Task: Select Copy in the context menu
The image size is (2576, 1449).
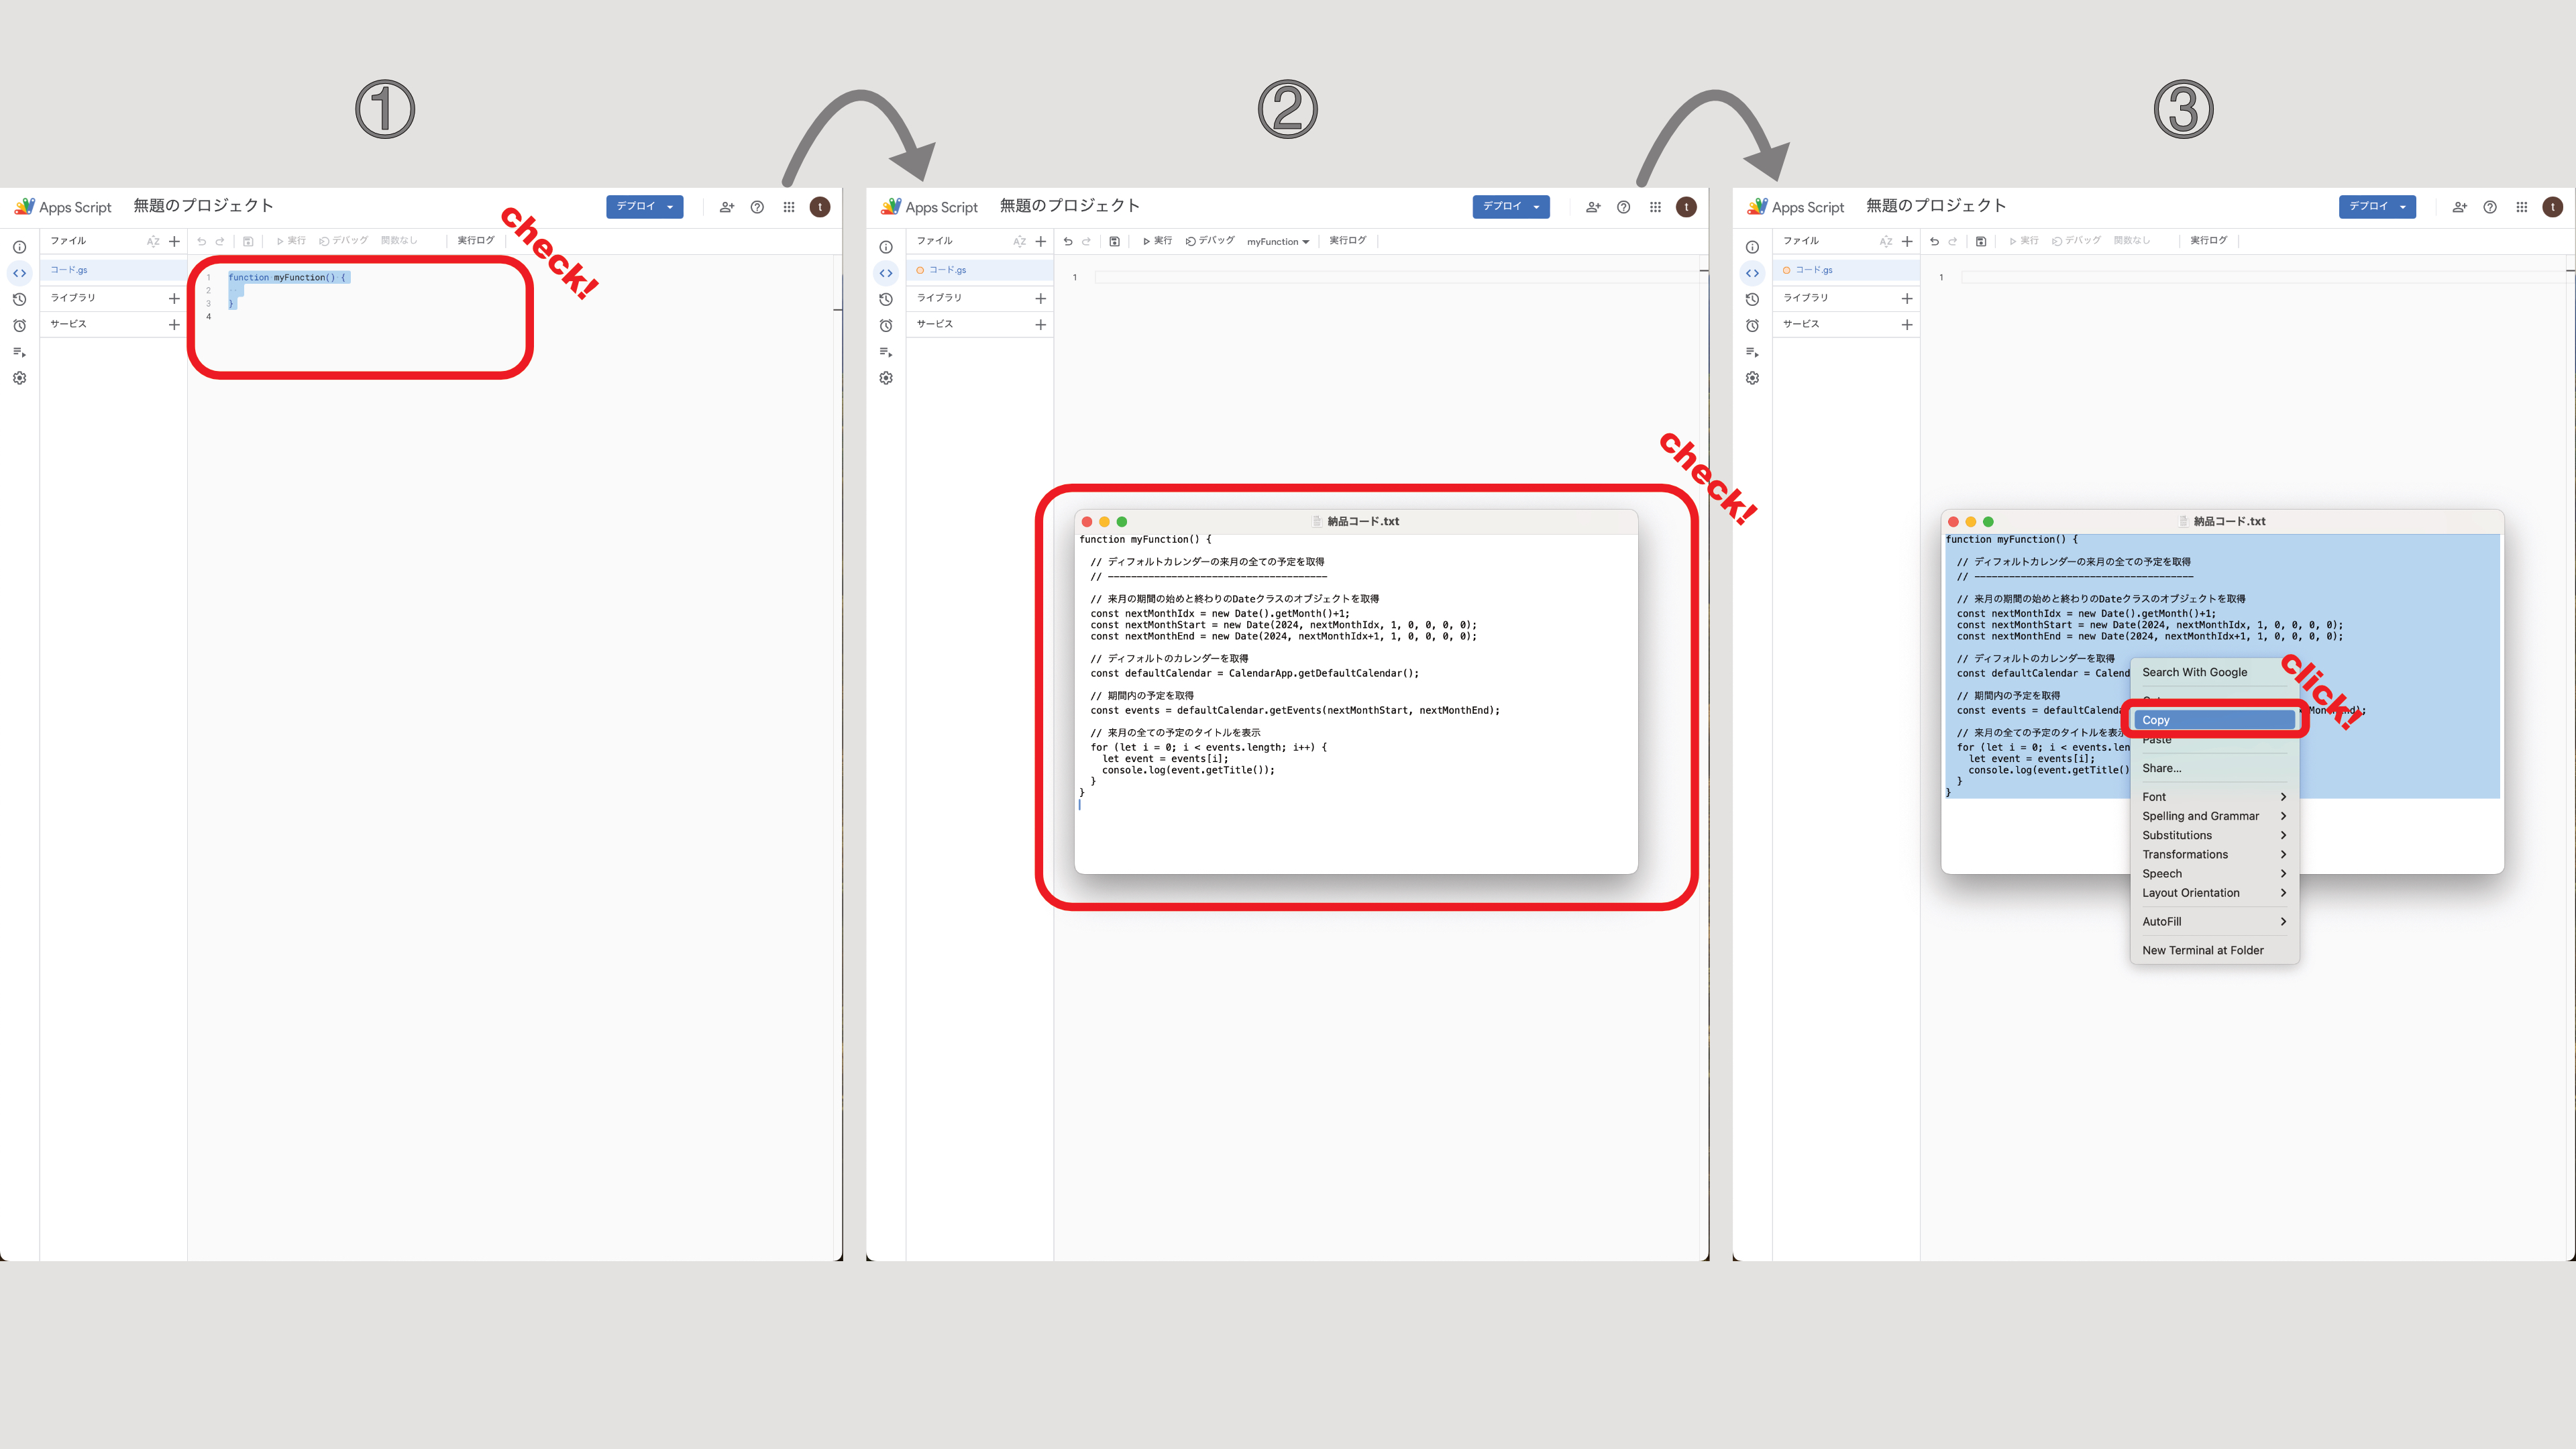Action: click(x=2214, y=720)
